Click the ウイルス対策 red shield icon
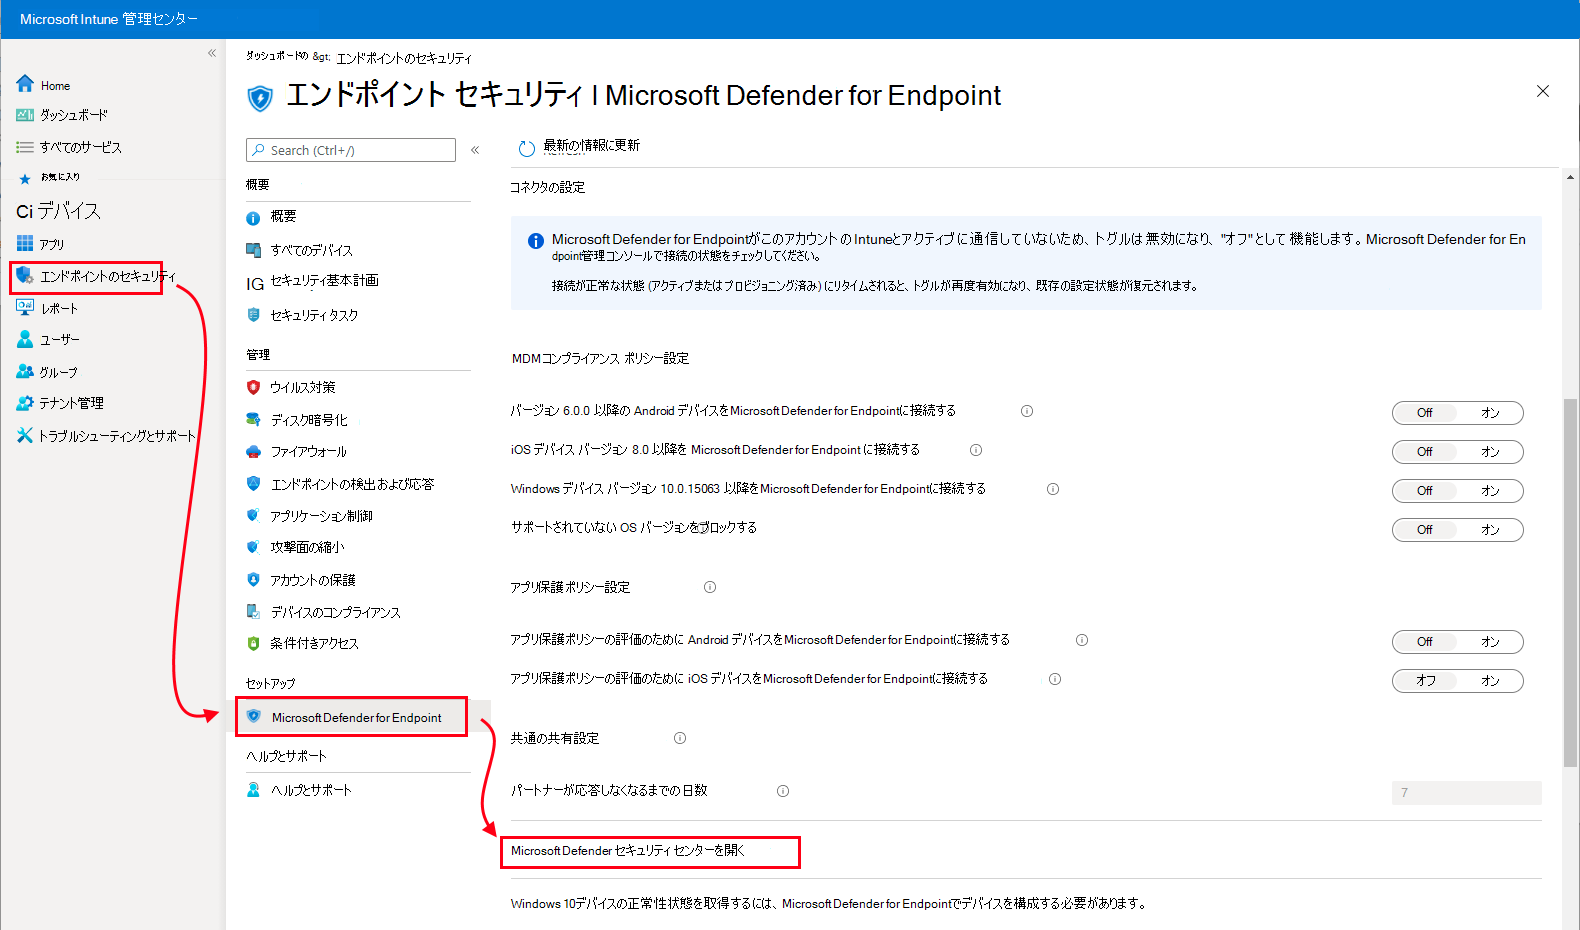 (x=253, y=387)
